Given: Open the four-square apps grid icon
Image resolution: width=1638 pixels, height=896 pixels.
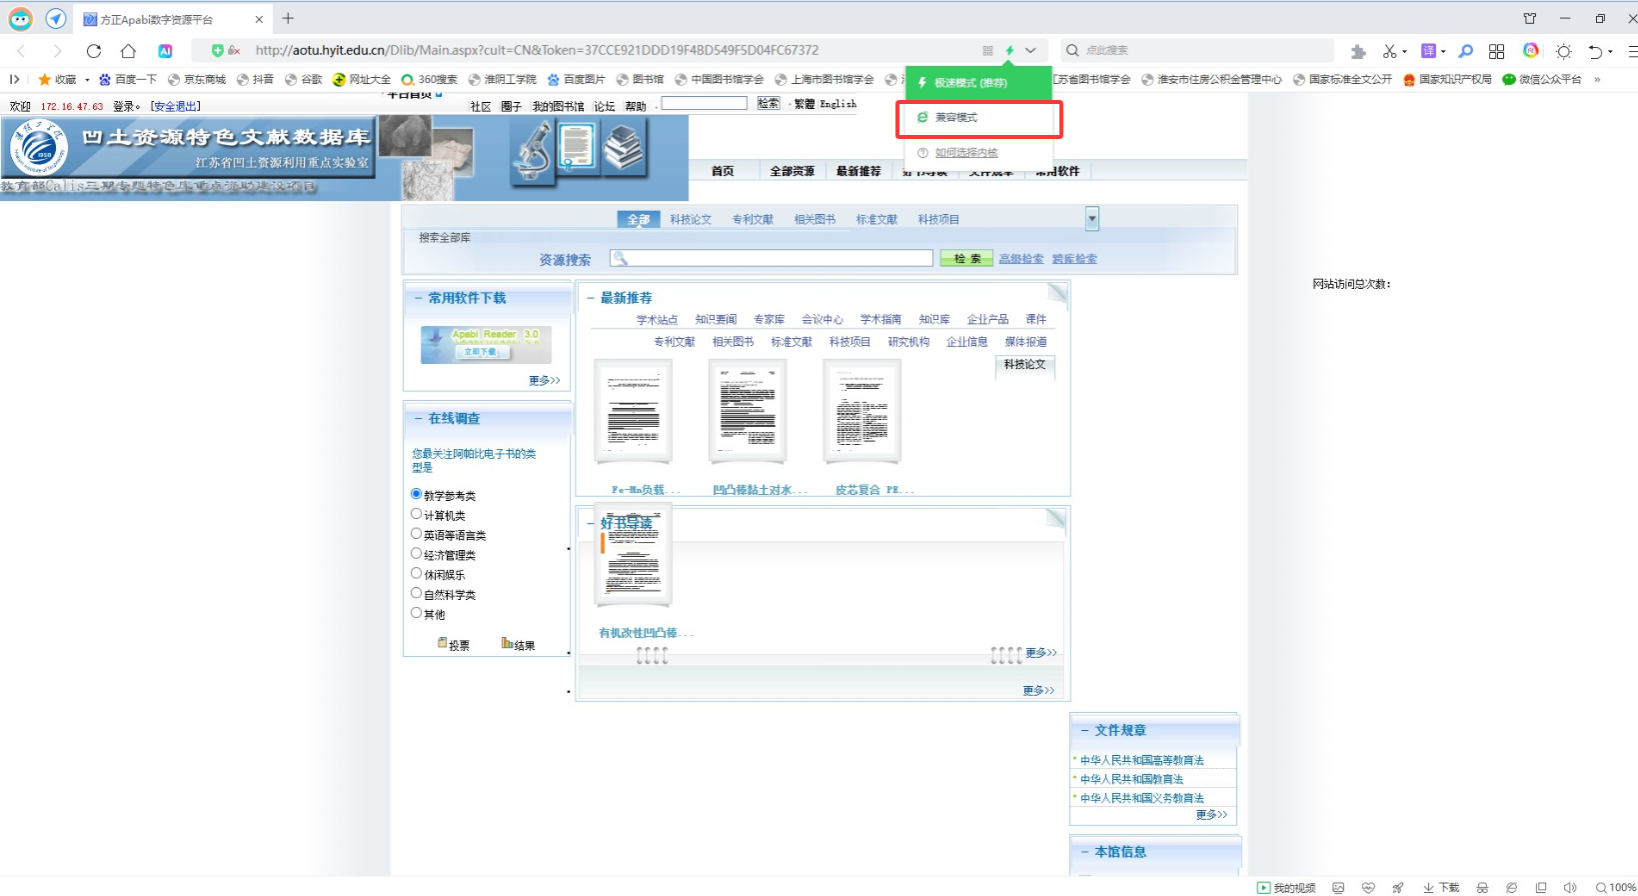Looking at the screenshot, I should point(1496,51).
